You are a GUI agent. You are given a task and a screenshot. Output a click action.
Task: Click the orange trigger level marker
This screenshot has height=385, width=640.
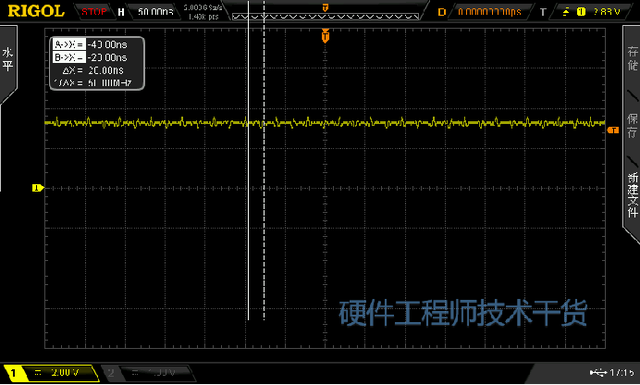(613, 130)
